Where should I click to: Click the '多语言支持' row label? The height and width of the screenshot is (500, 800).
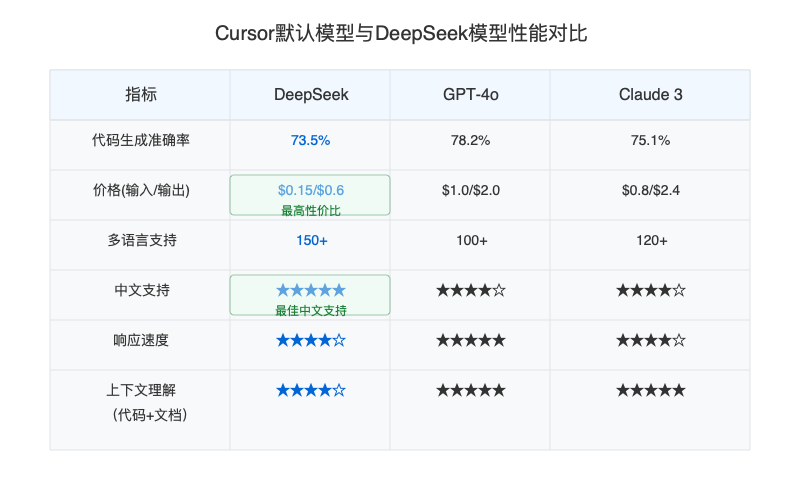tap(141, 240)
